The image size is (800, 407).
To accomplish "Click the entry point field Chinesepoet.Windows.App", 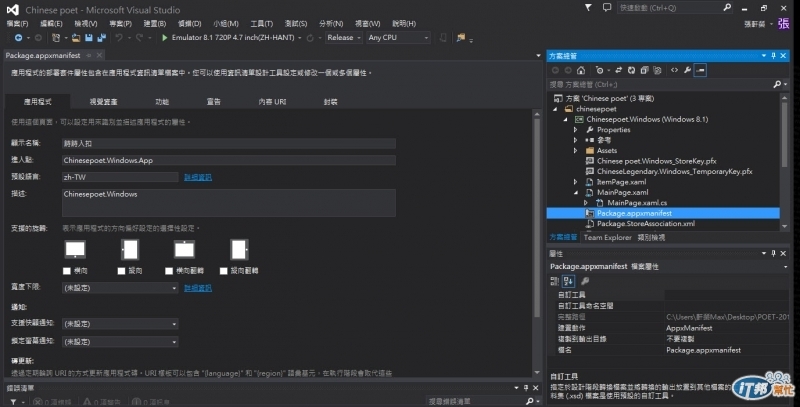I will pyautogui.click(x=229, y=161).
